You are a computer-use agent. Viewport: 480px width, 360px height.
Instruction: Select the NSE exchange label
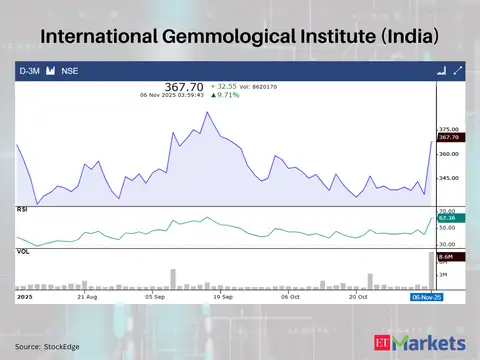coord(70,71)
